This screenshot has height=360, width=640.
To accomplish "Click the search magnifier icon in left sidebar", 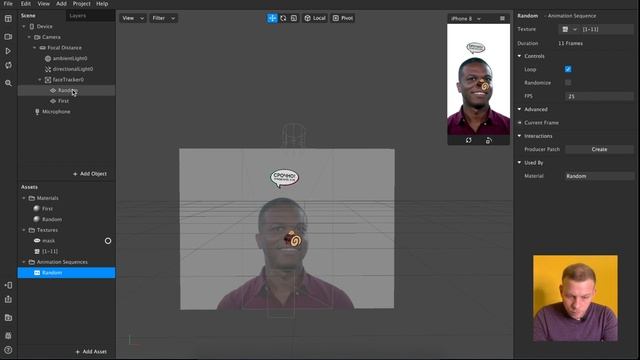I will point(8,83).
